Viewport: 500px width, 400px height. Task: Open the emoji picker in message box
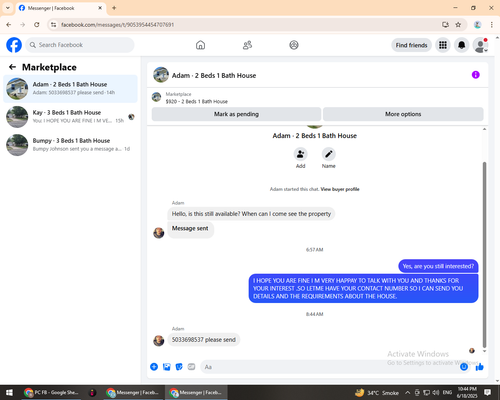[x=464, y=367]
